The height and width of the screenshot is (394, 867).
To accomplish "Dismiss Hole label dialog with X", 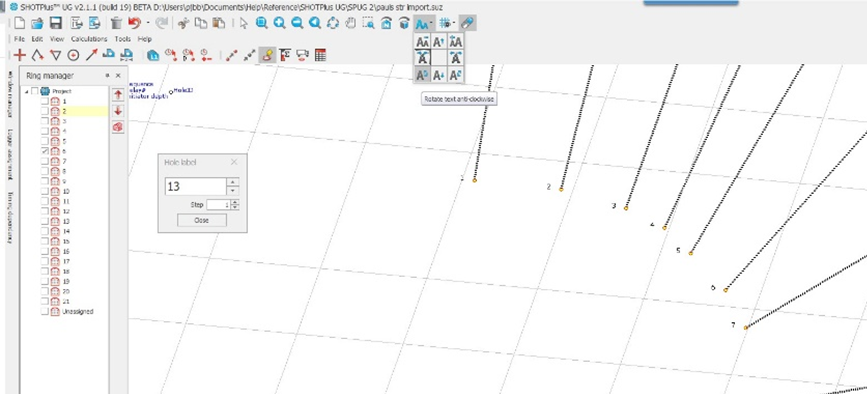I will [234, 162].
